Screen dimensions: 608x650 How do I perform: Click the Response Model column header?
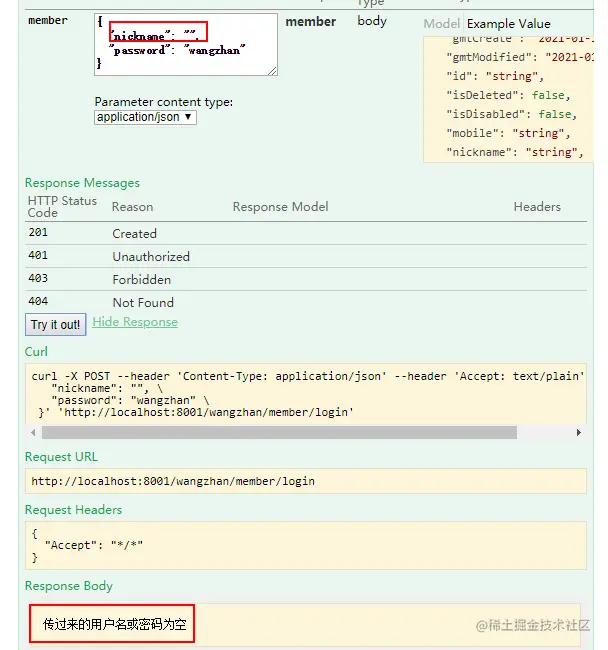pos(280,206)
